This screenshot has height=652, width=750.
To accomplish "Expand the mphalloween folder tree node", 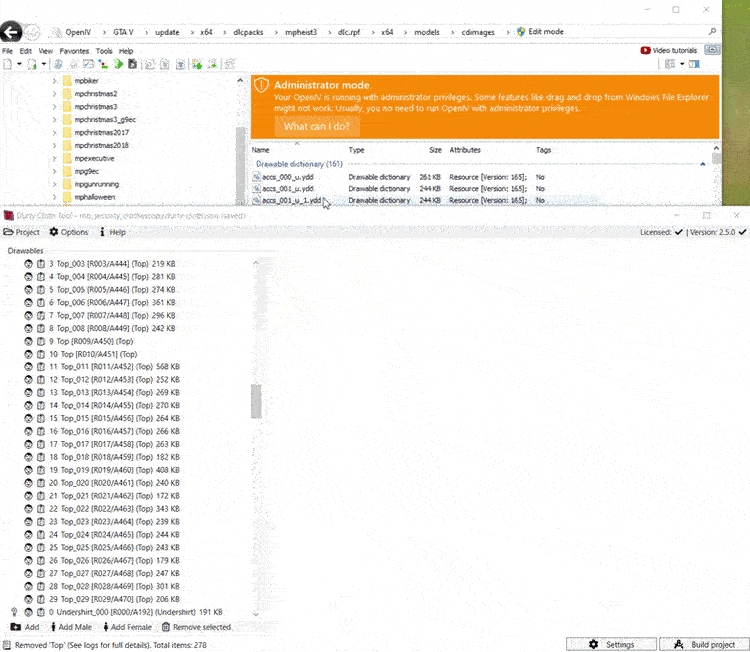I will coord(55,197).
